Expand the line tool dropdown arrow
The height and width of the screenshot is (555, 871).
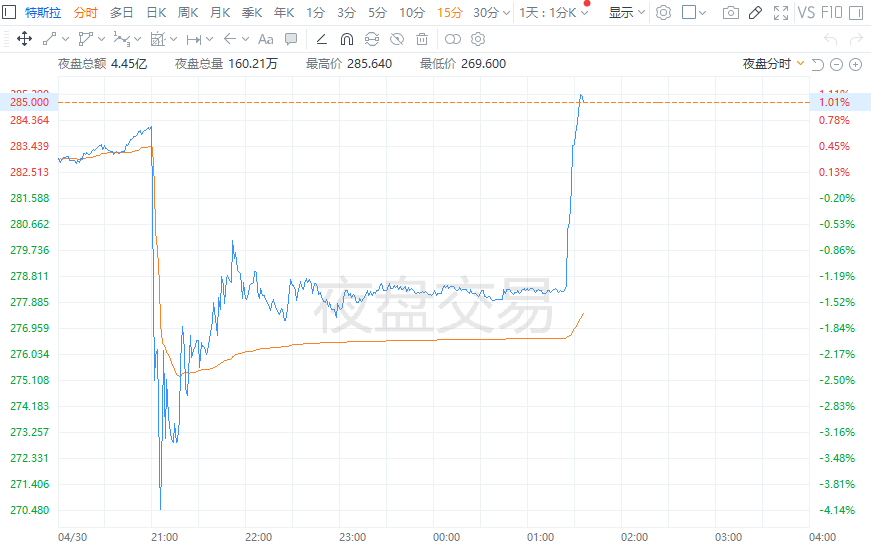(65, 39)
